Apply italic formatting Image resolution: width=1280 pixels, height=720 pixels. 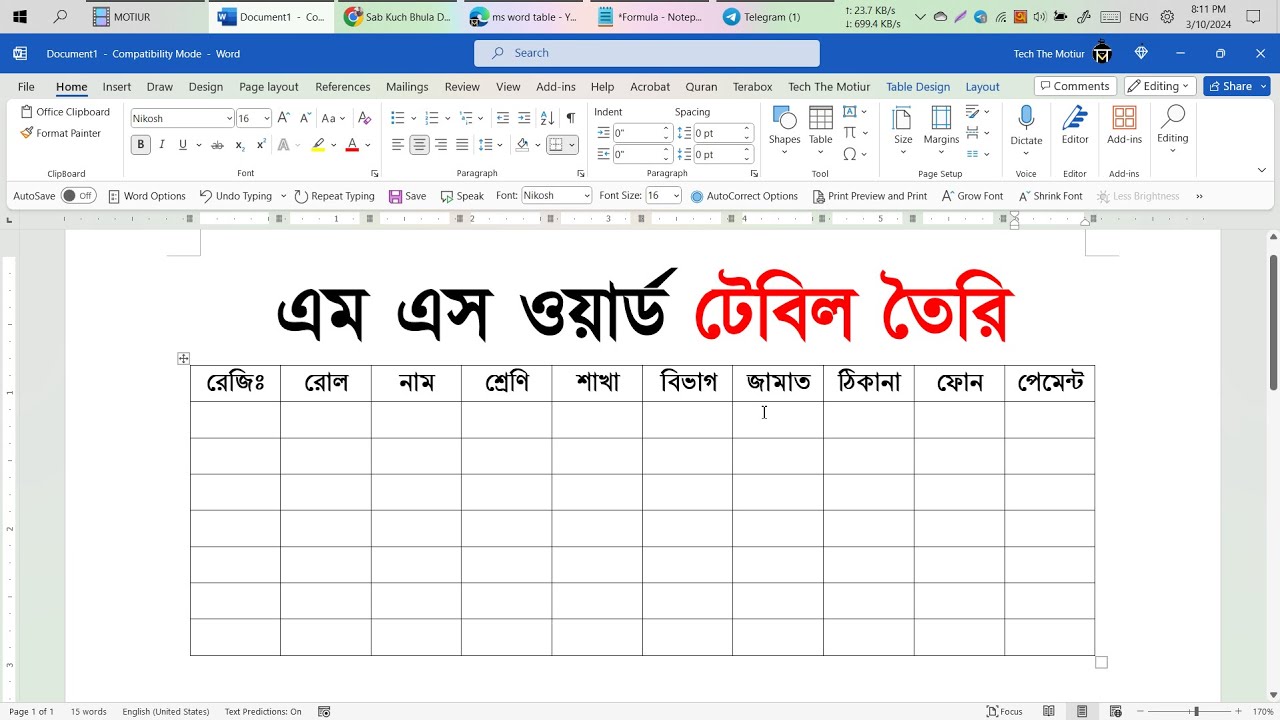click(162, 145)
